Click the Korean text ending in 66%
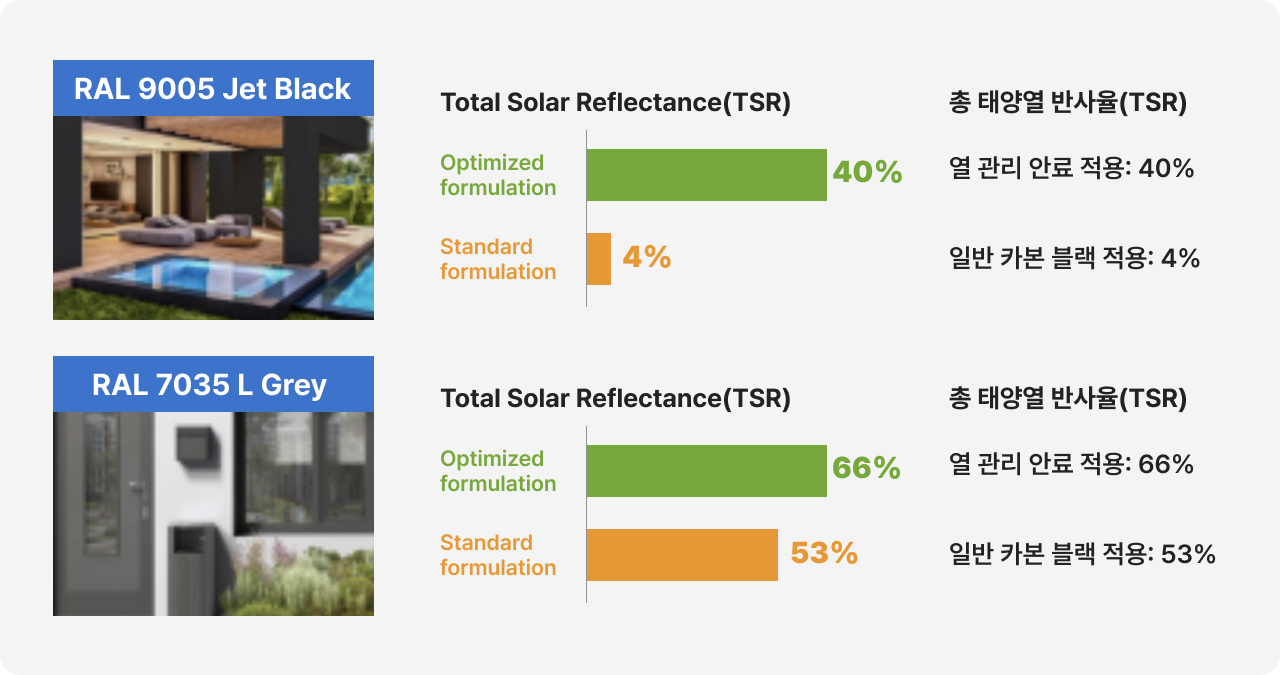This screenshot has height=675, width=1280. [1071, 464]
